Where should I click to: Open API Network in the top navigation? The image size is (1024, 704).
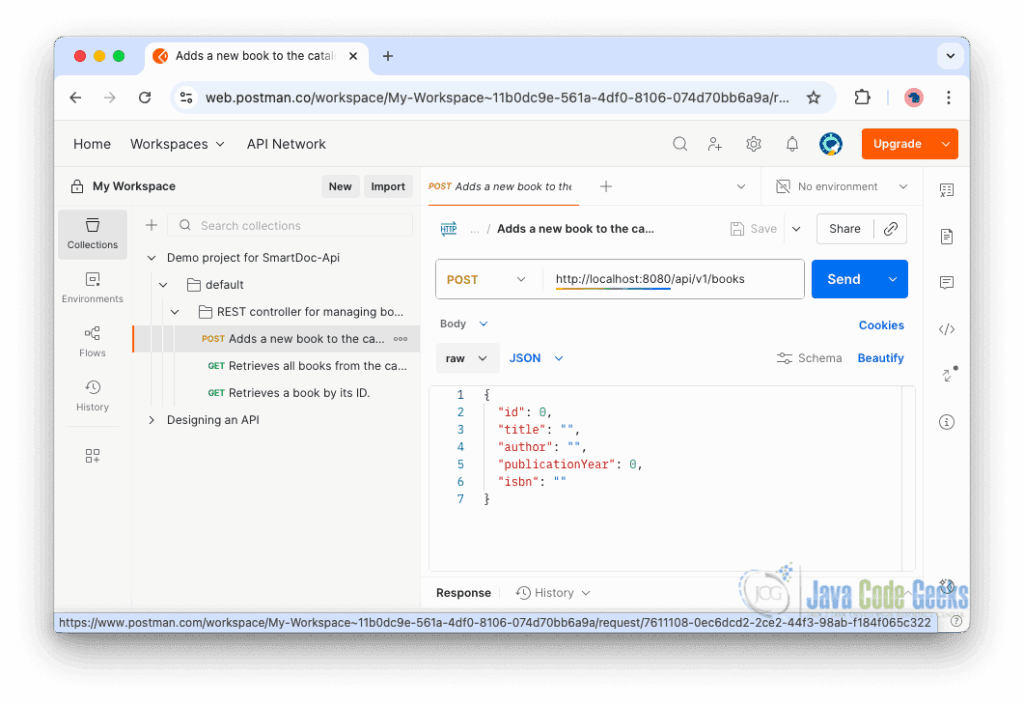tap(286, 144)
